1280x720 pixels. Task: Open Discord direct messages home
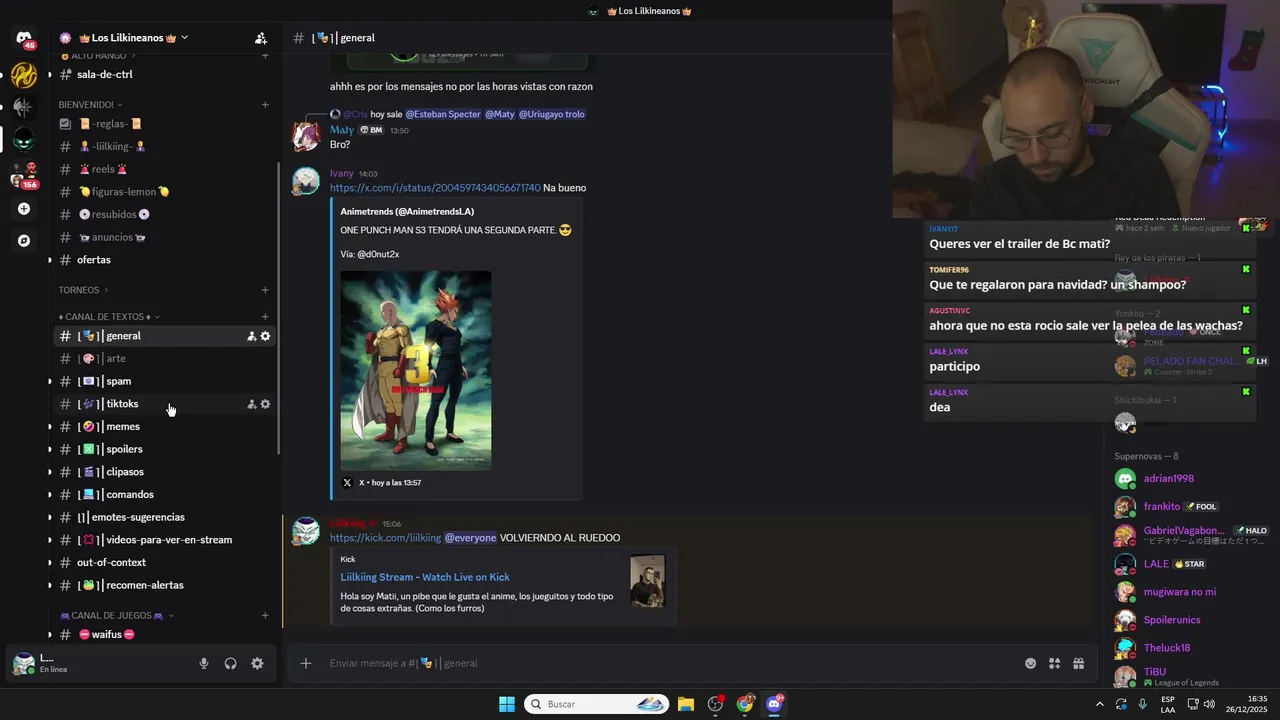[24, 39]
